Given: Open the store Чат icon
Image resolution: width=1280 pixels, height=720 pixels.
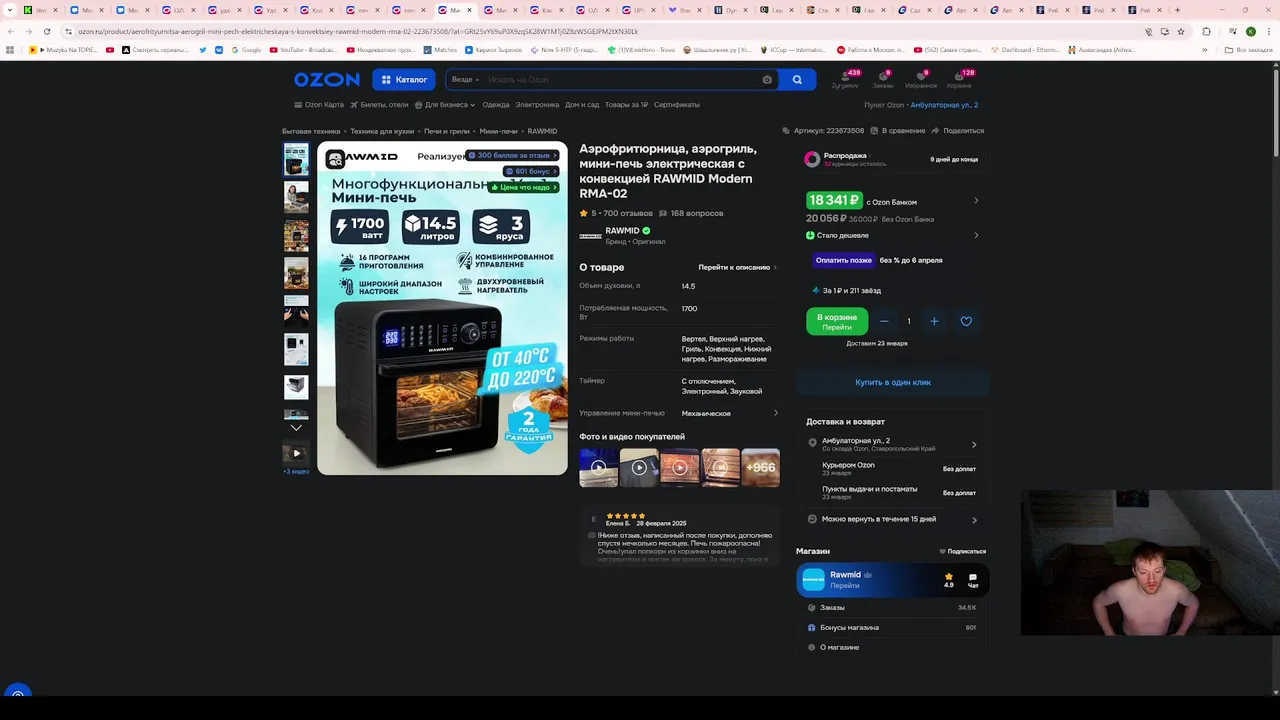Looking at the screenshot, I should [x=972, y=579].
